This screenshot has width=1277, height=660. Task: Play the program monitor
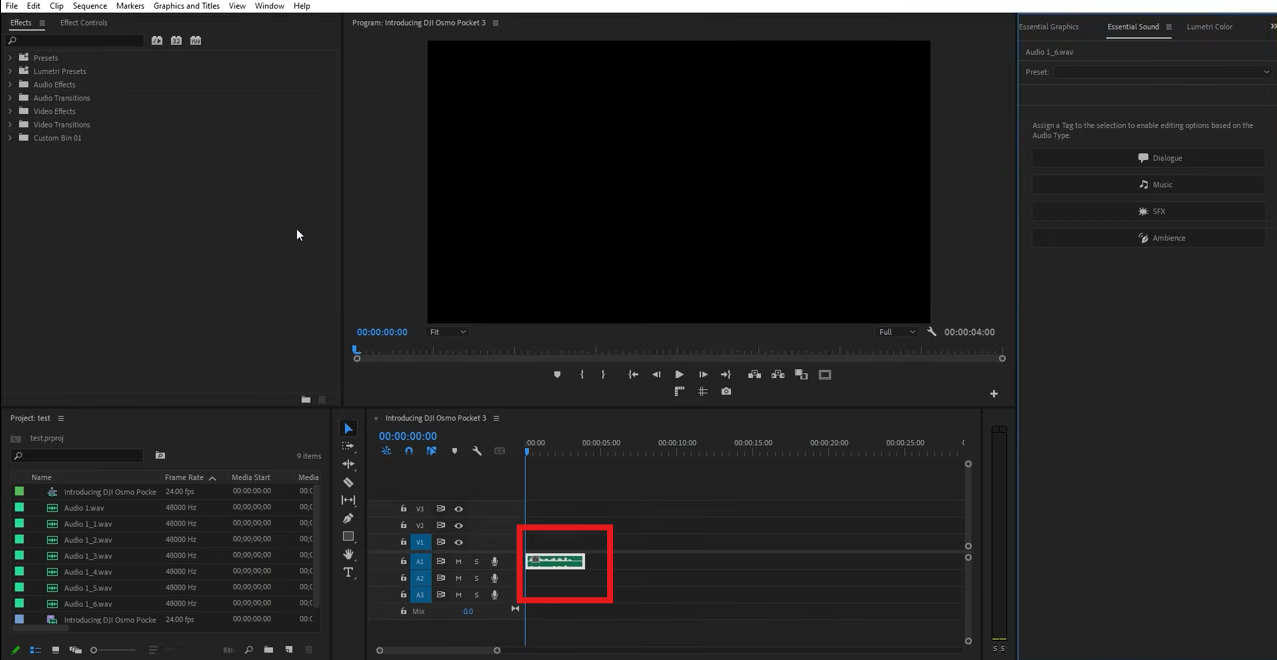pos(679,375)
